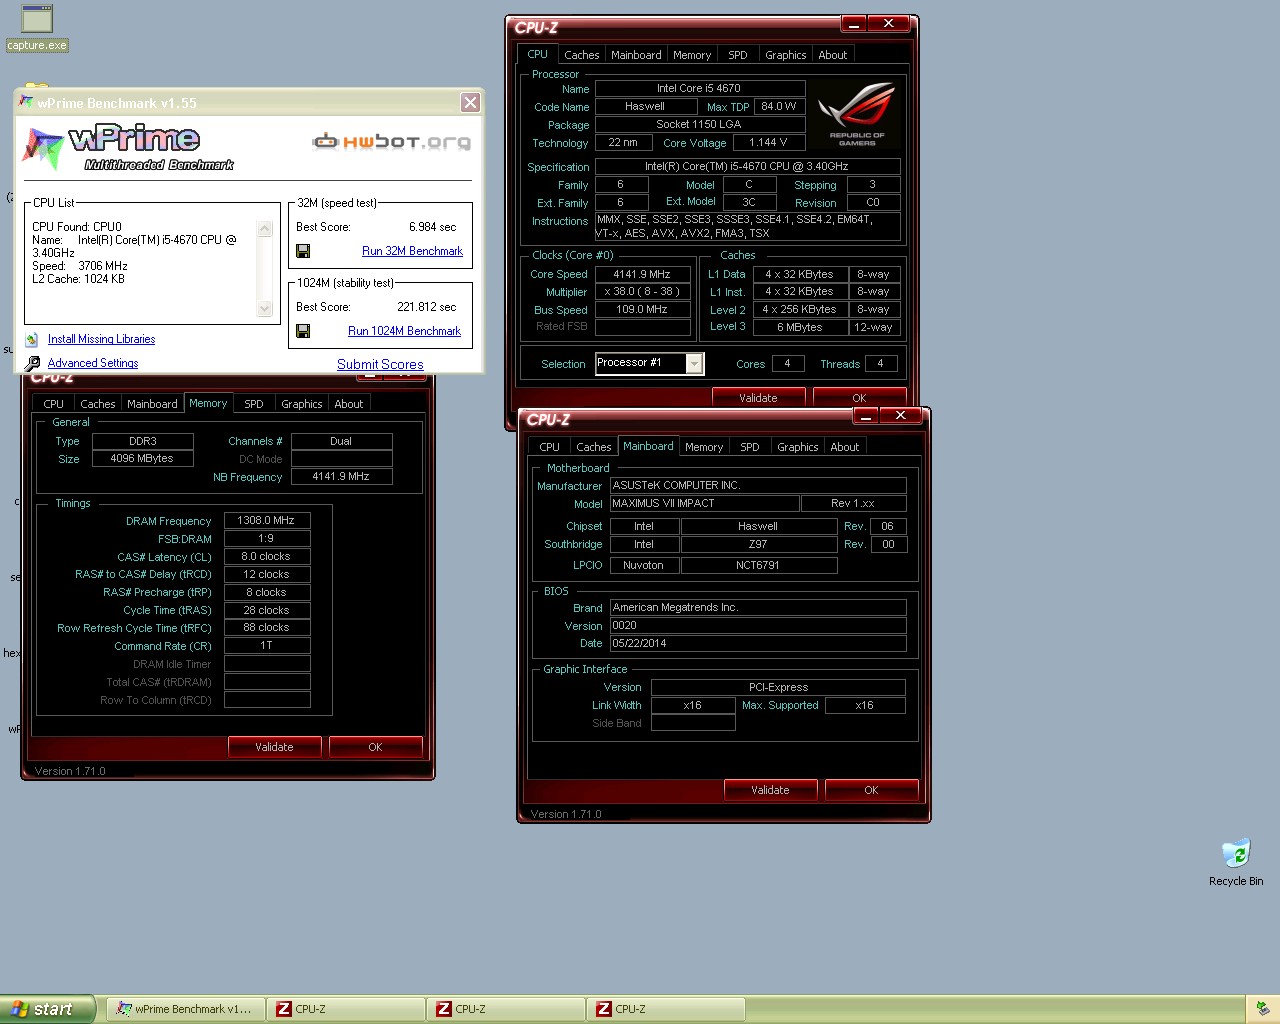Click the save icon under 32M score

click(x=303, y=251)
